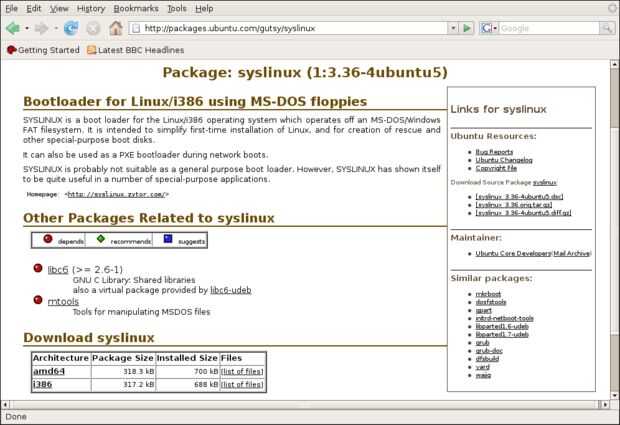Reload the current page
The height and width of the screenshot is (425, 620).
(x=71, y=28)
